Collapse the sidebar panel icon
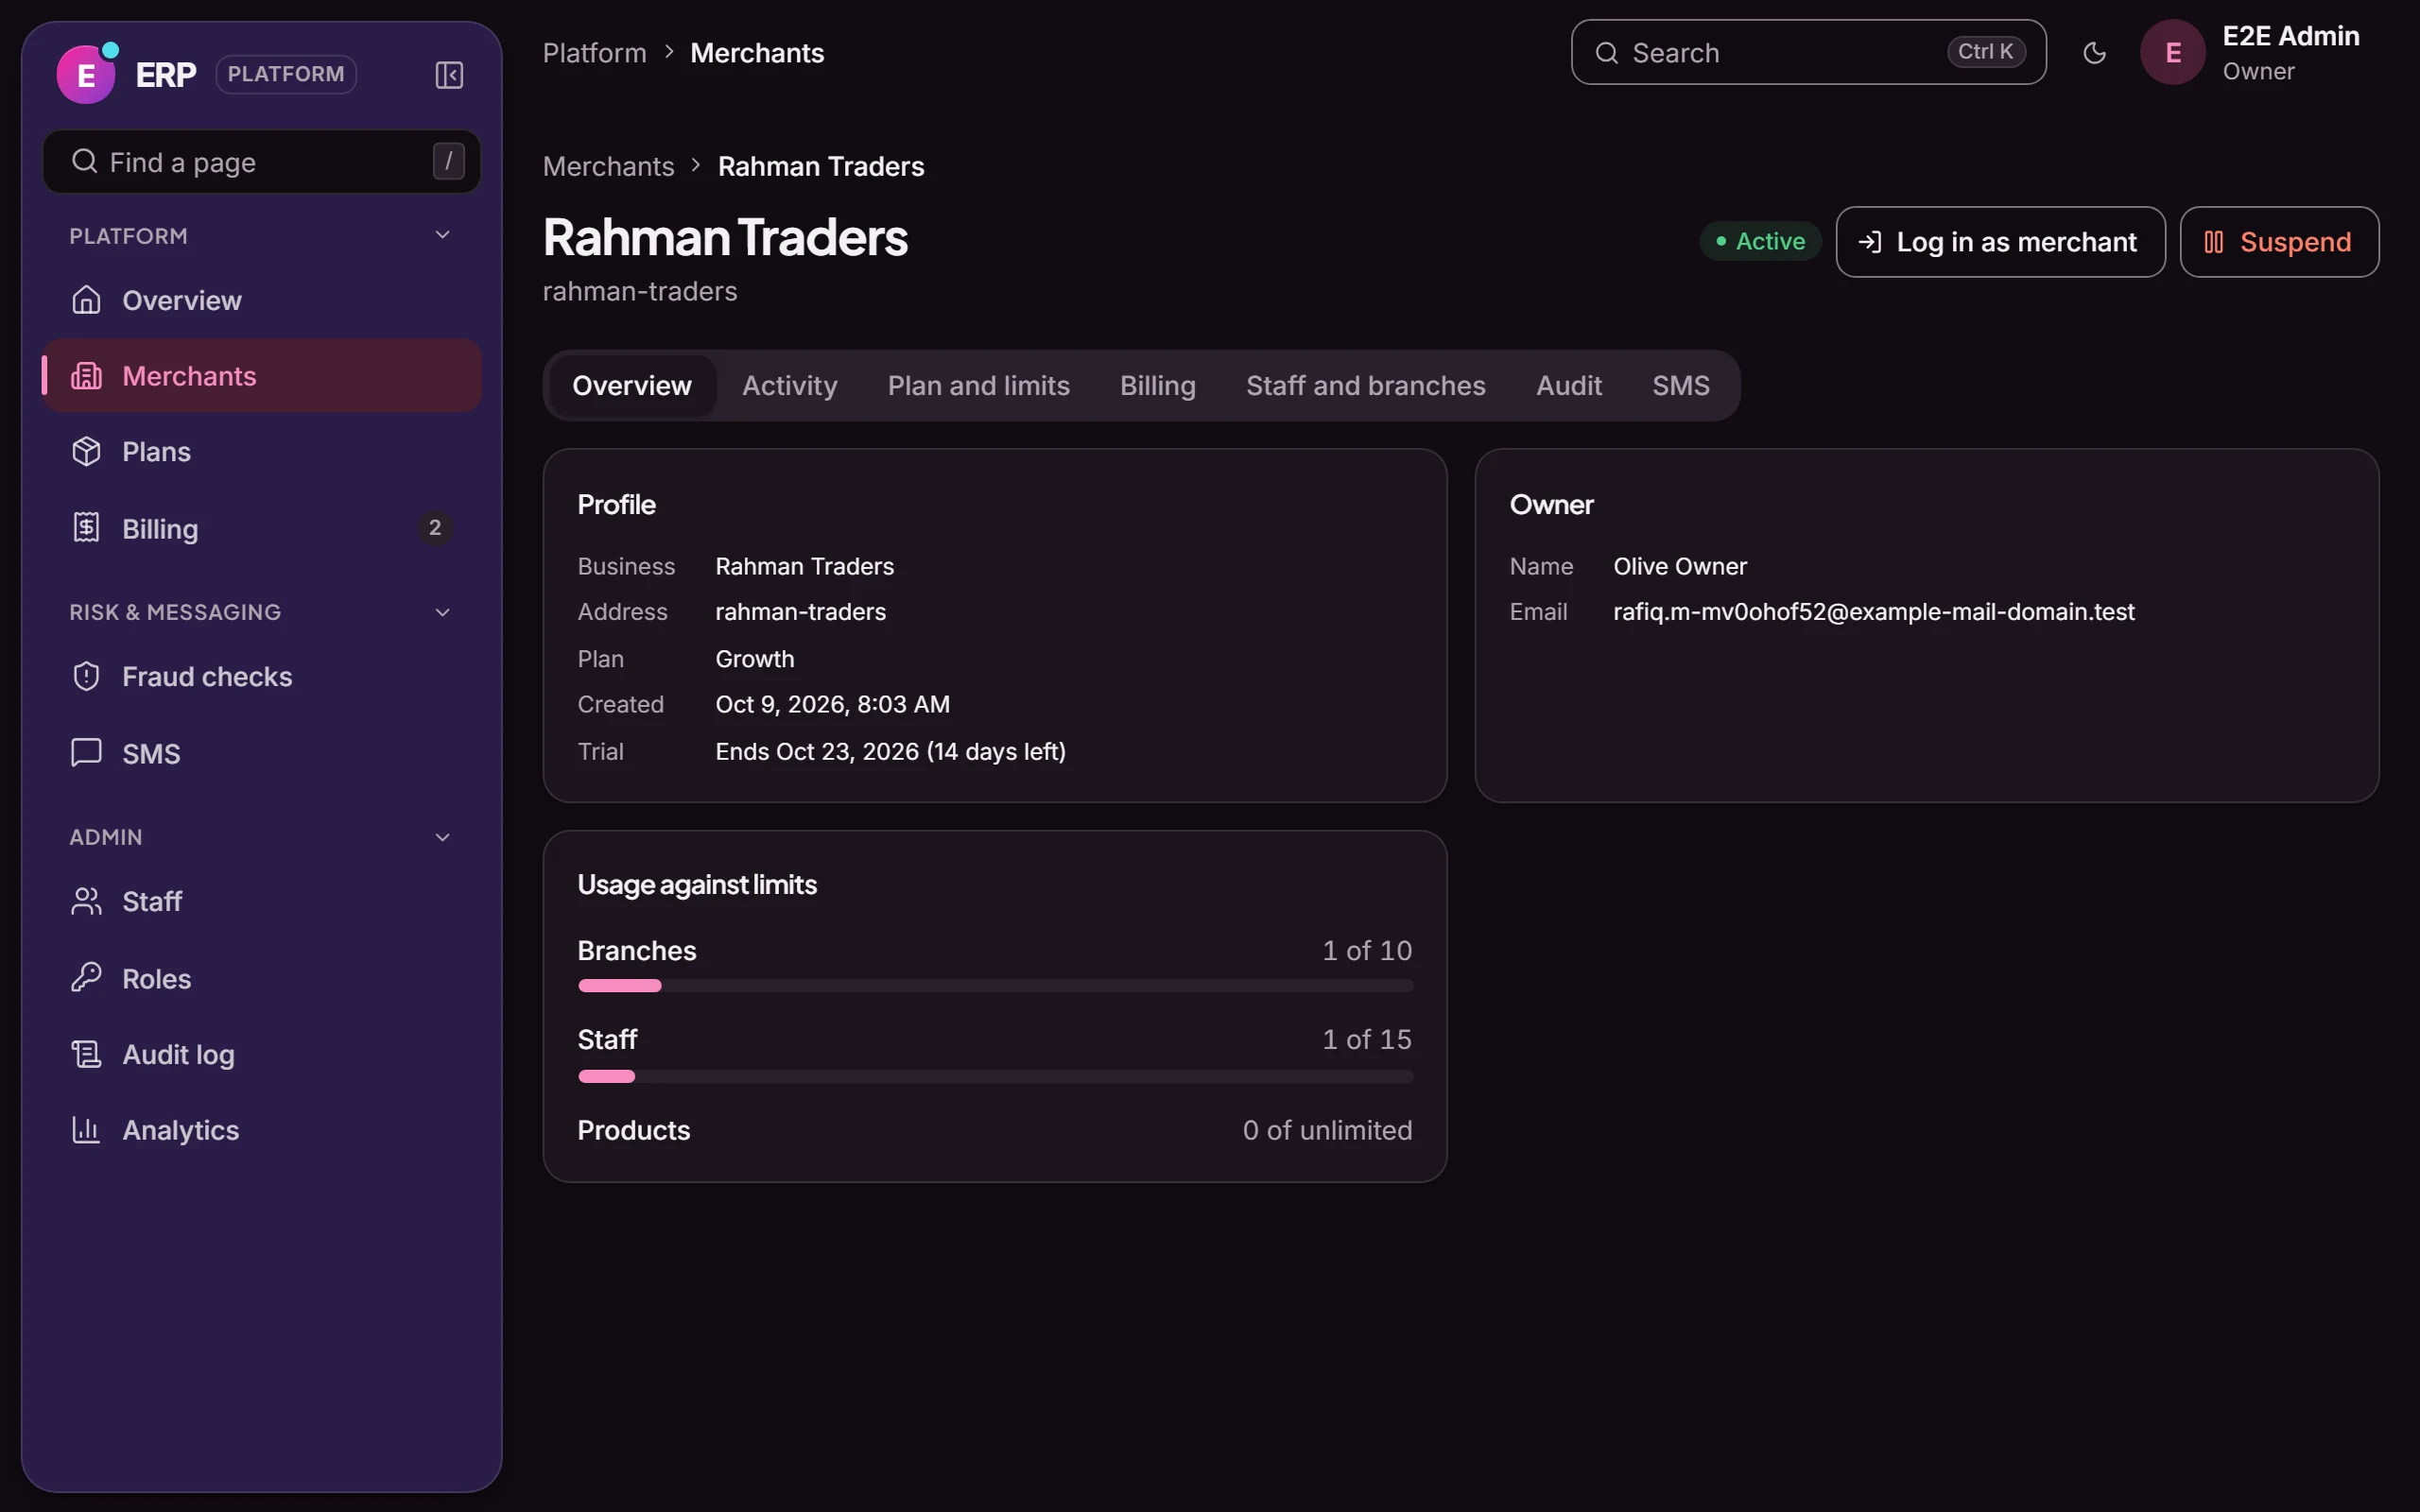The width and height of the screenshot is (2420, 1512). pos(449,75)
